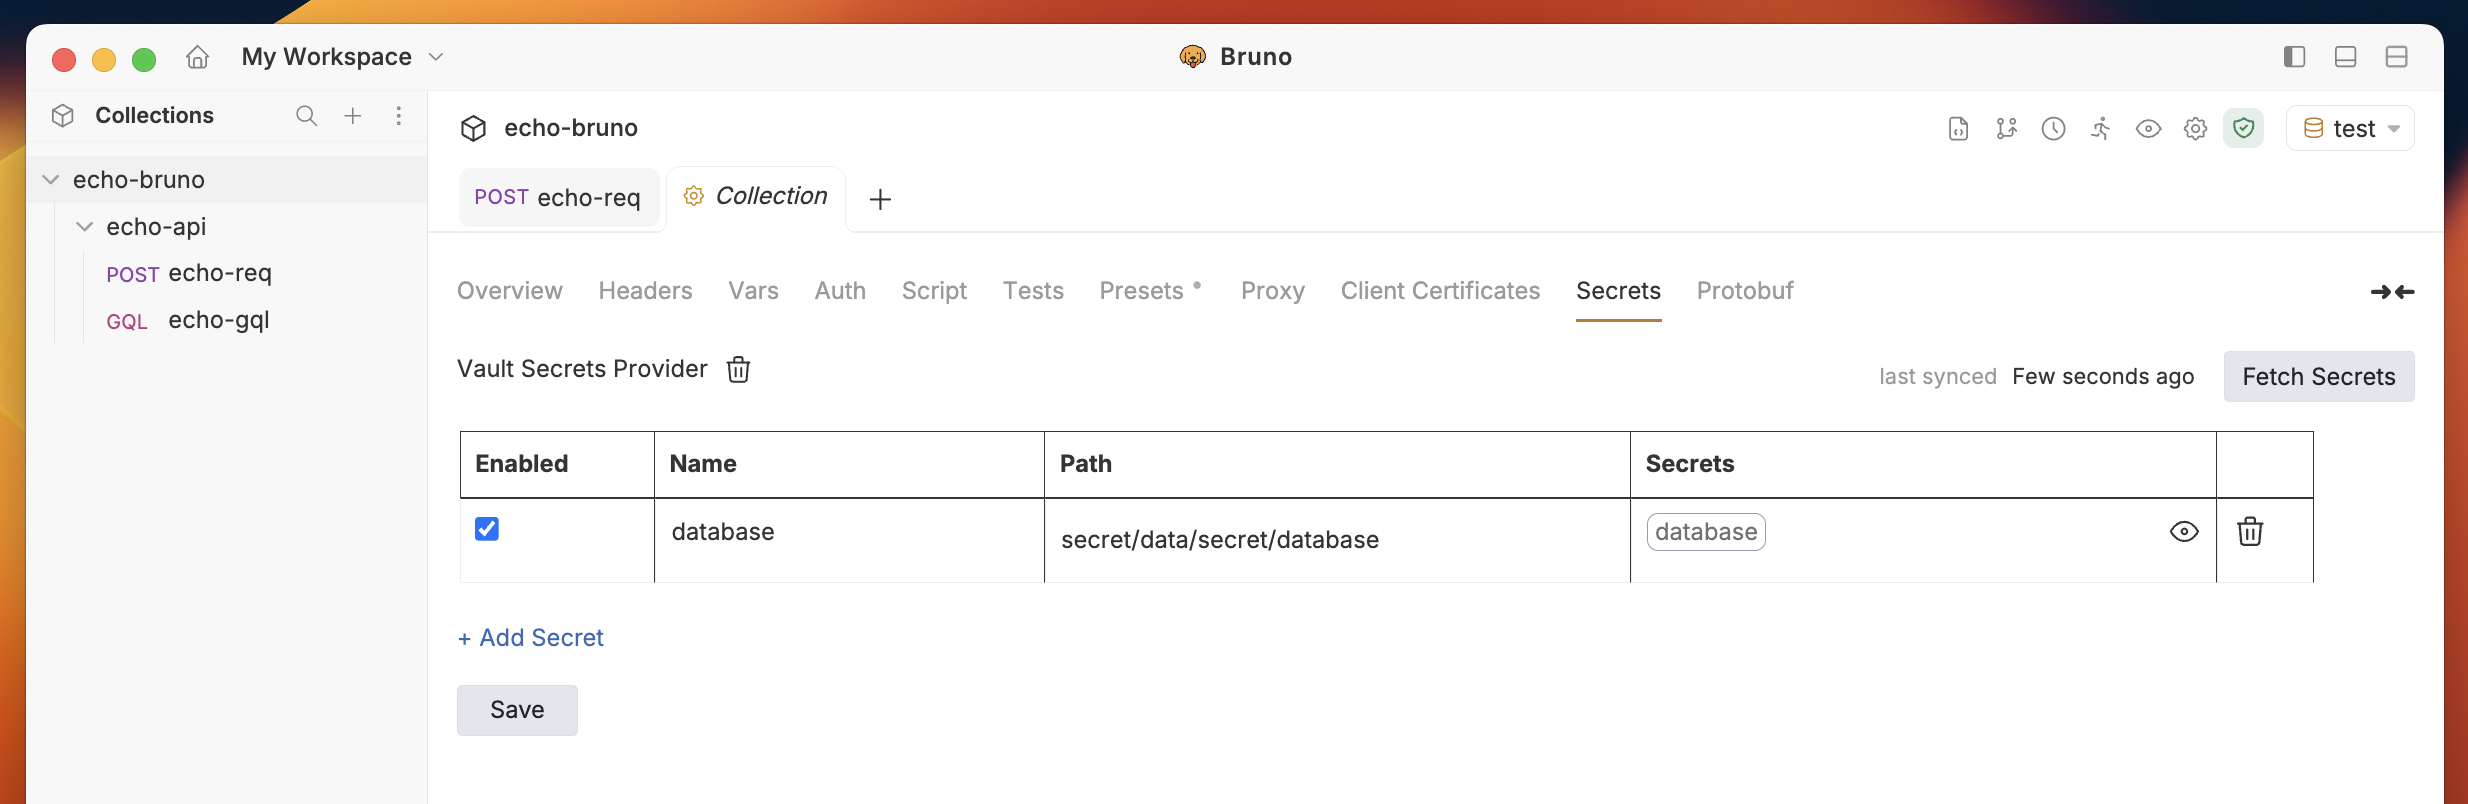Switch to the POST echo-req tab

(558, 197)
